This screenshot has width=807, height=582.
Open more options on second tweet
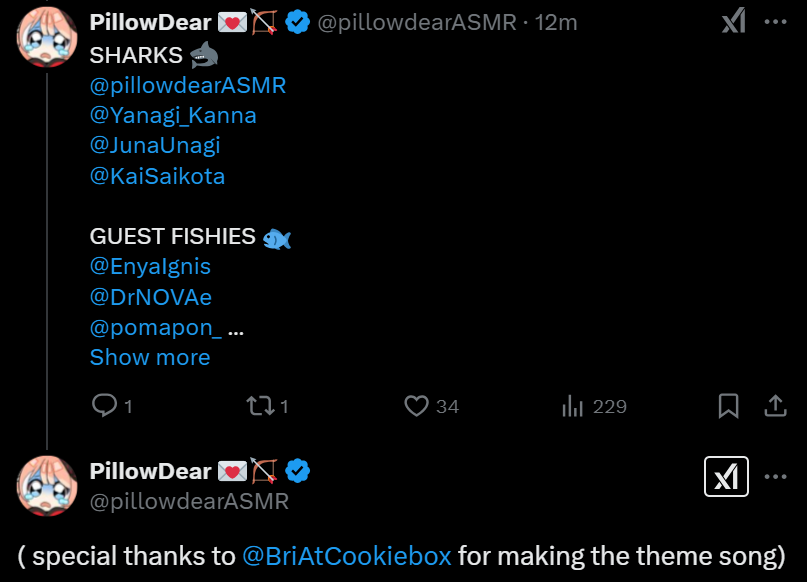point(775,477)
